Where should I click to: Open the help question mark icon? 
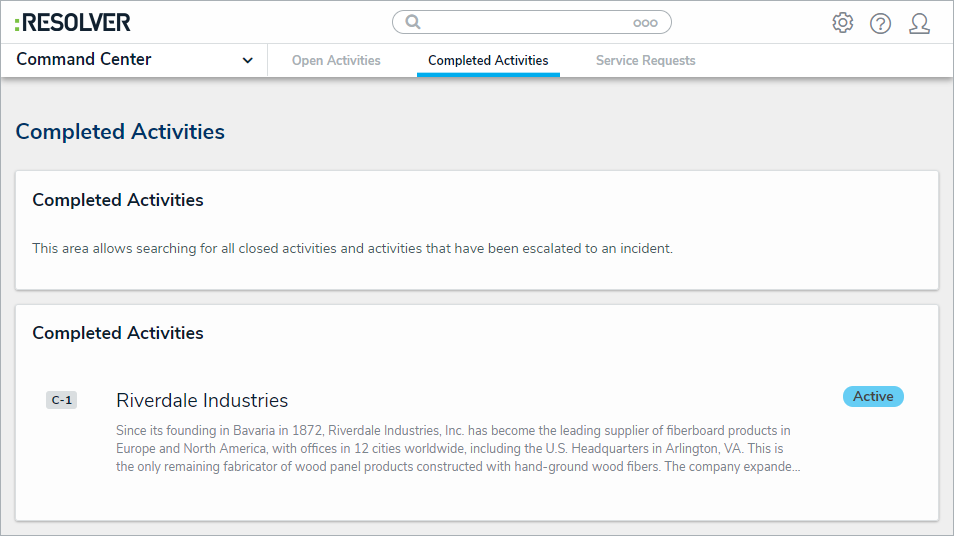pos(880,23)
